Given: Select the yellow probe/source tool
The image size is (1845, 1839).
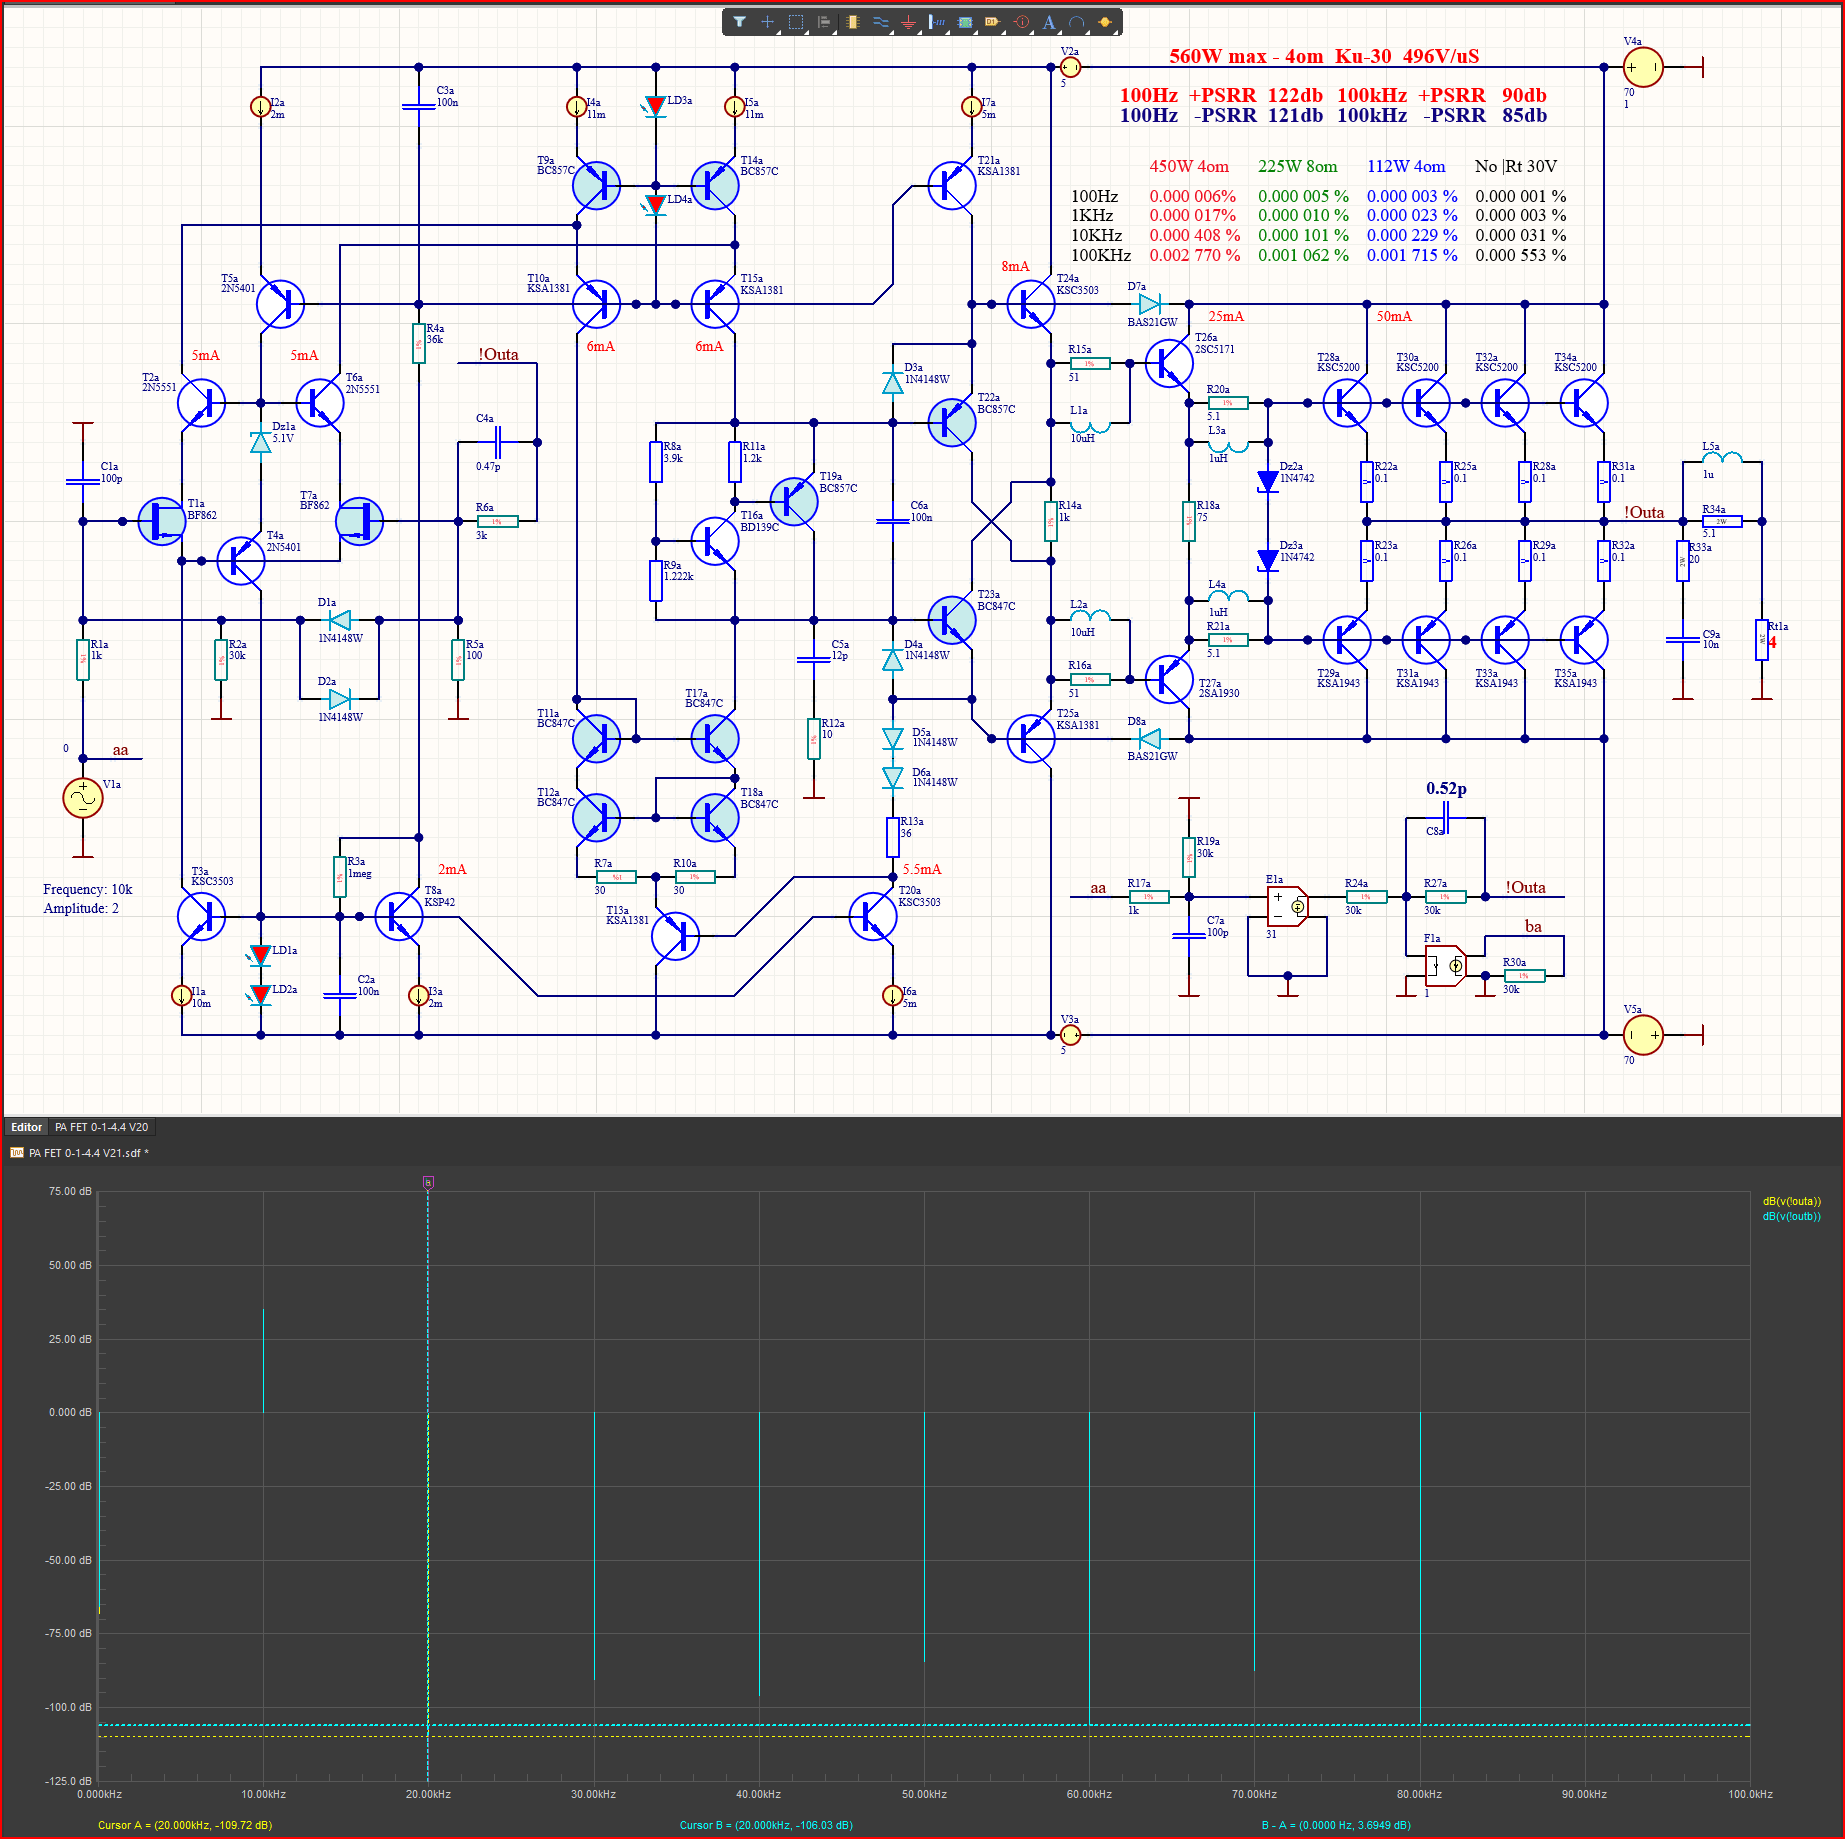Looking at the screenshot, I should coord(1105,22).
